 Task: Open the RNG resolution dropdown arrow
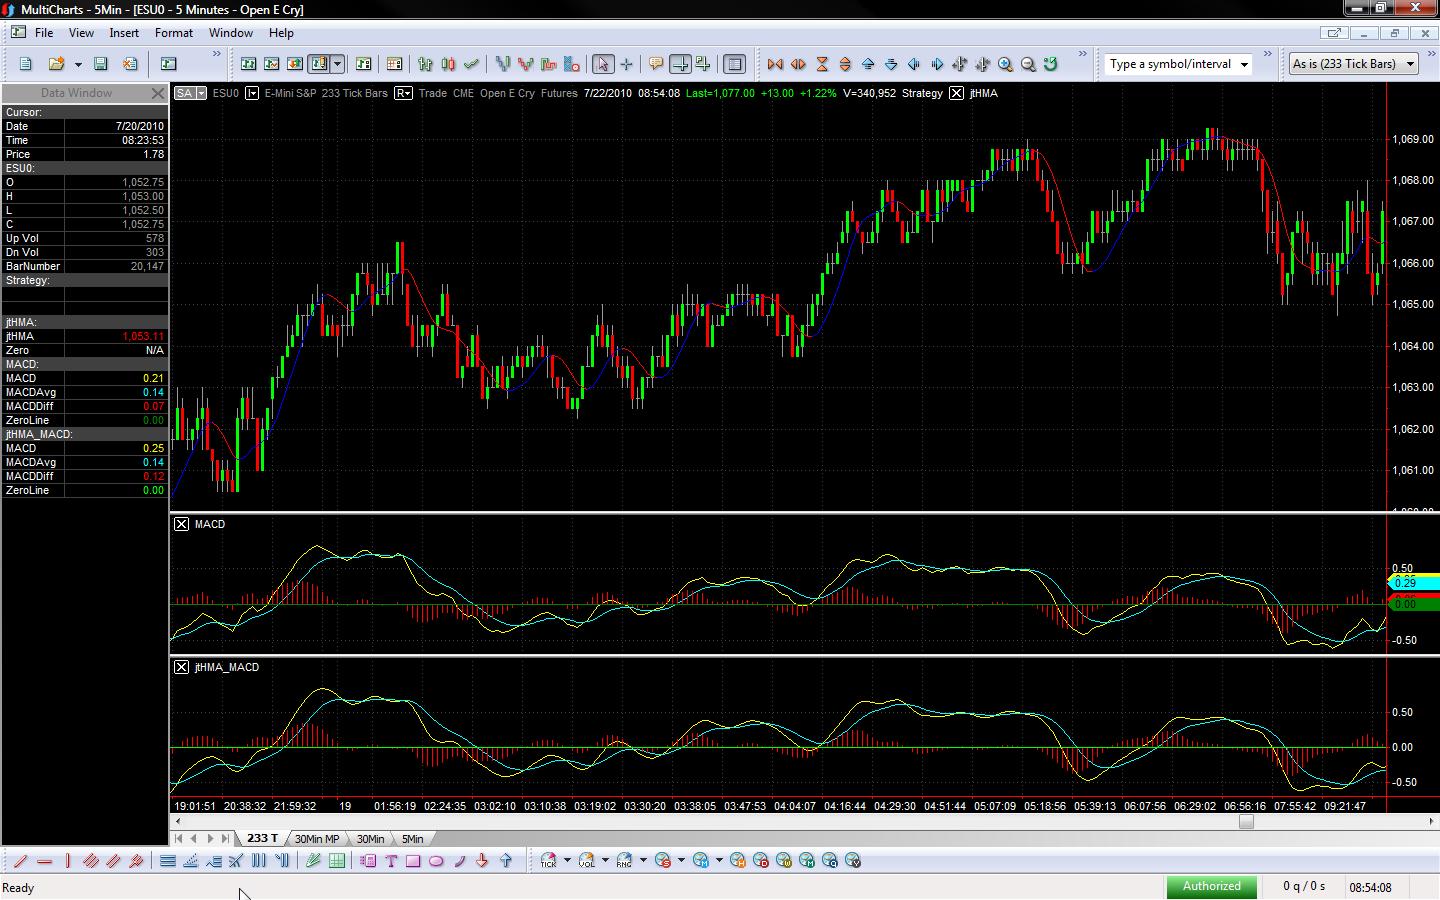pos(643,861)
